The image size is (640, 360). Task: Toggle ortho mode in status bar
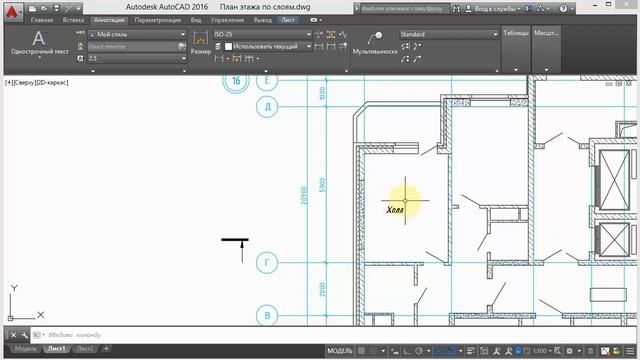[407, 351]
